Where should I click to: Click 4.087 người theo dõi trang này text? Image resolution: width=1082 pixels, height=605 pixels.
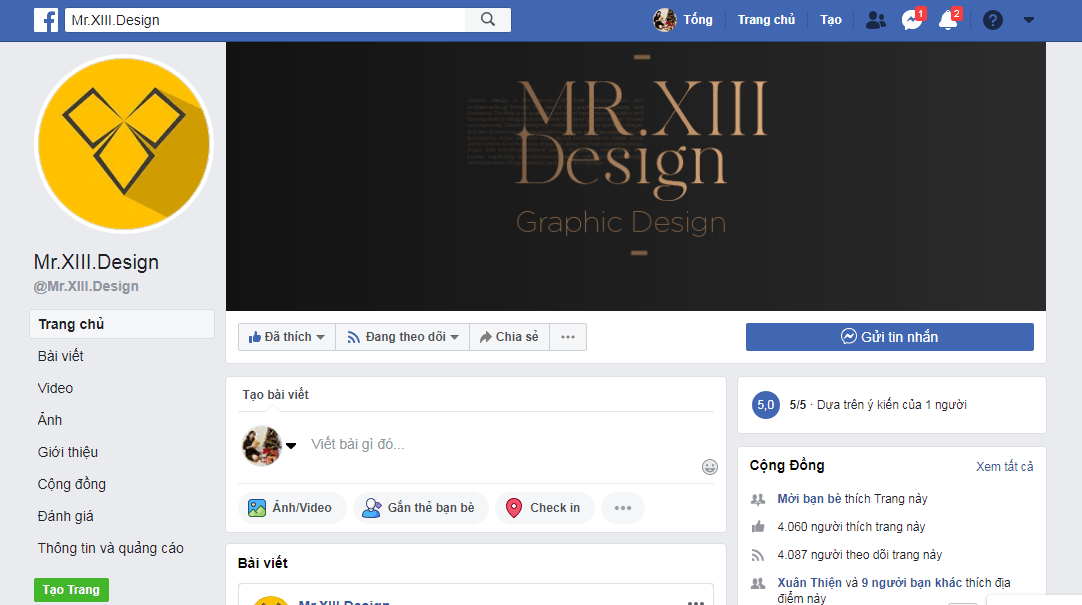[x=859, y=555]
